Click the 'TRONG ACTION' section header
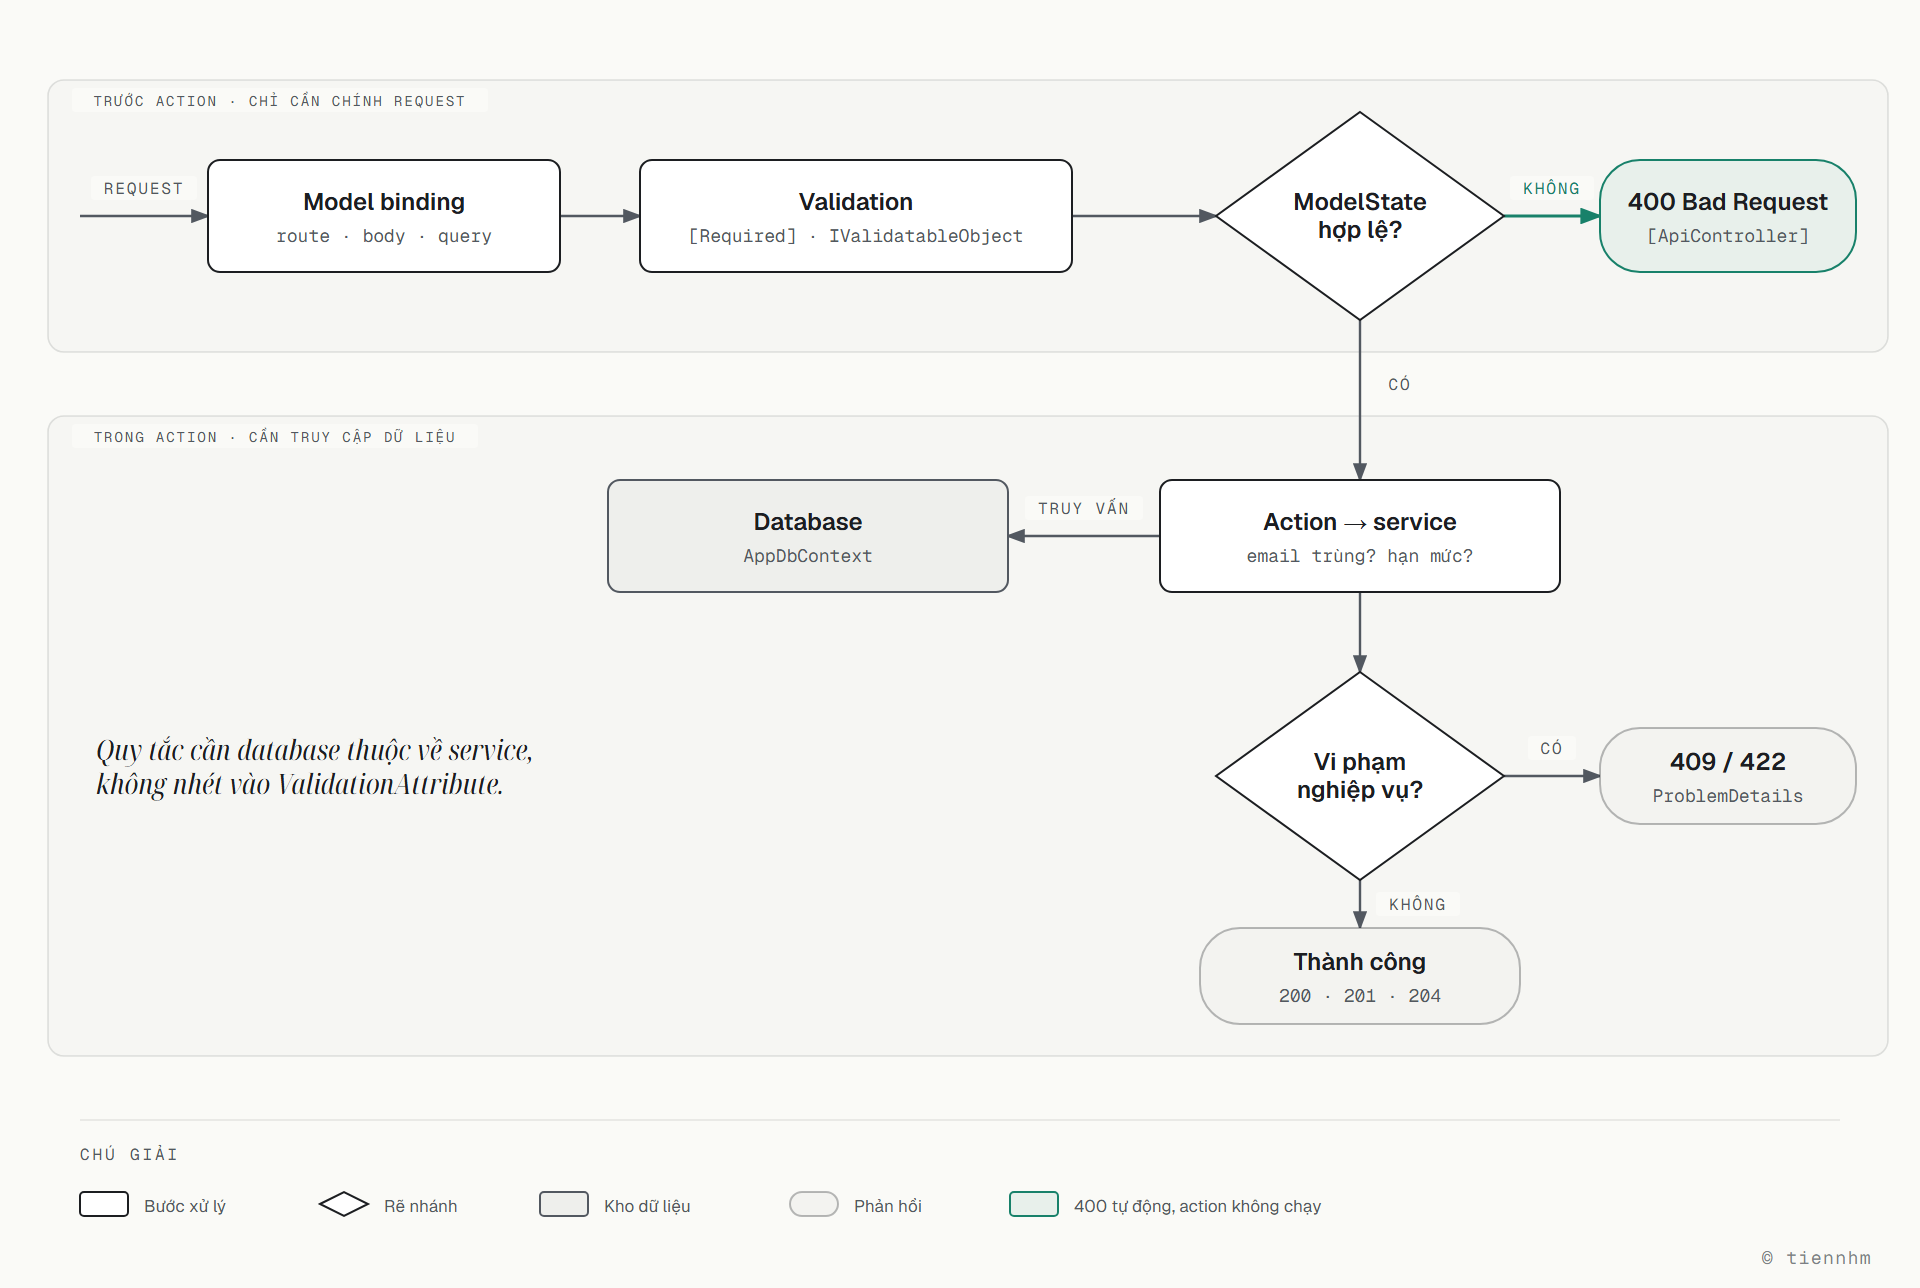This screenshot has width=1920, height=1288. point(274,437)
